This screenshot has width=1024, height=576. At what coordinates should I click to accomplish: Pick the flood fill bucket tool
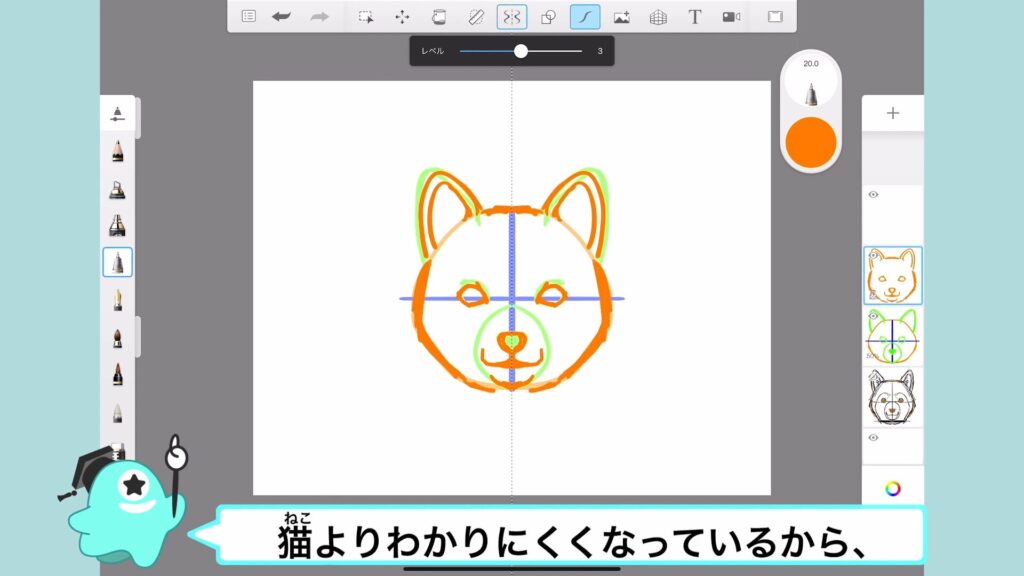coord(438,16)
